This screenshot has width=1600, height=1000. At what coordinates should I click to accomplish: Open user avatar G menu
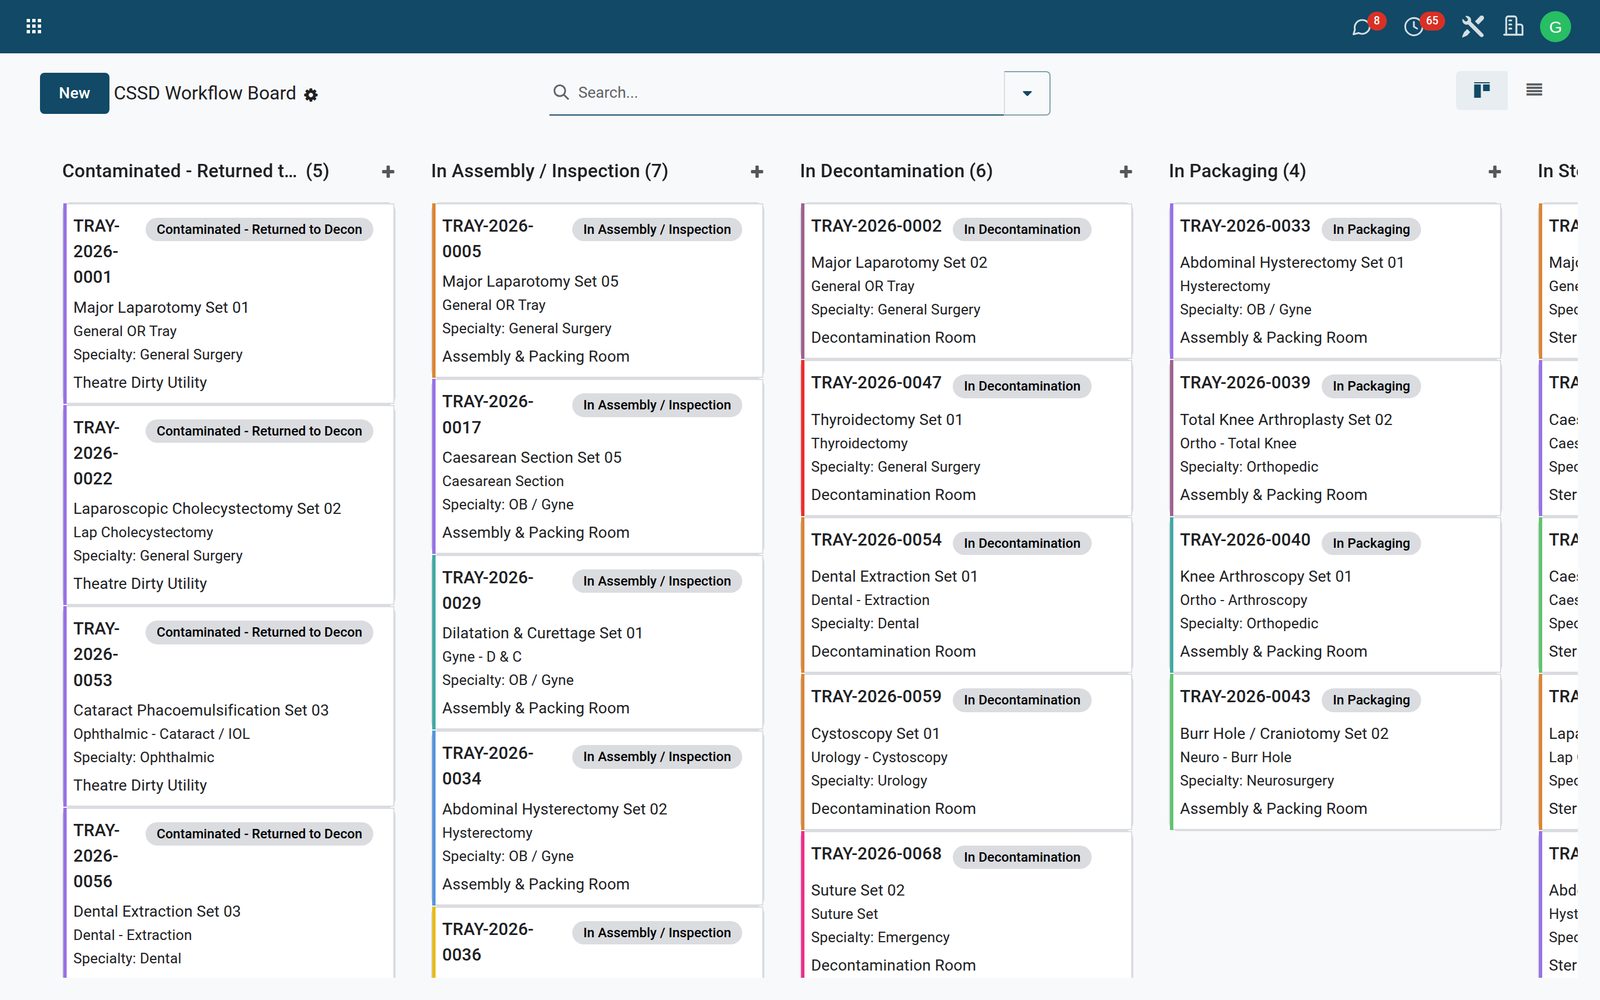coord(1555,27)
